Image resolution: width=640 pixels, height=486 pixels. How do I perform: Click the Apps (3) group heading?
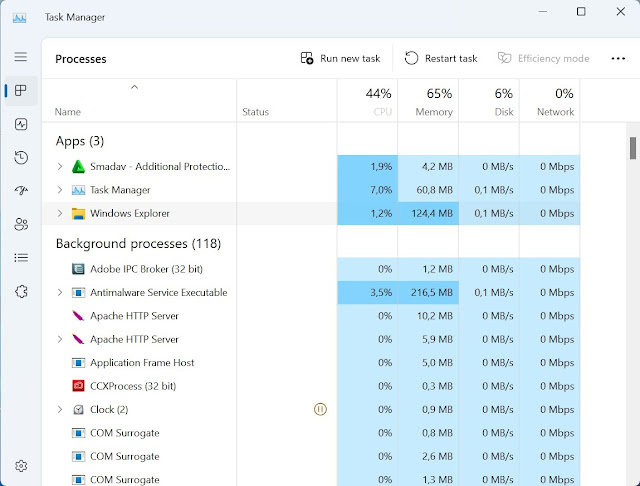[80, 141]
